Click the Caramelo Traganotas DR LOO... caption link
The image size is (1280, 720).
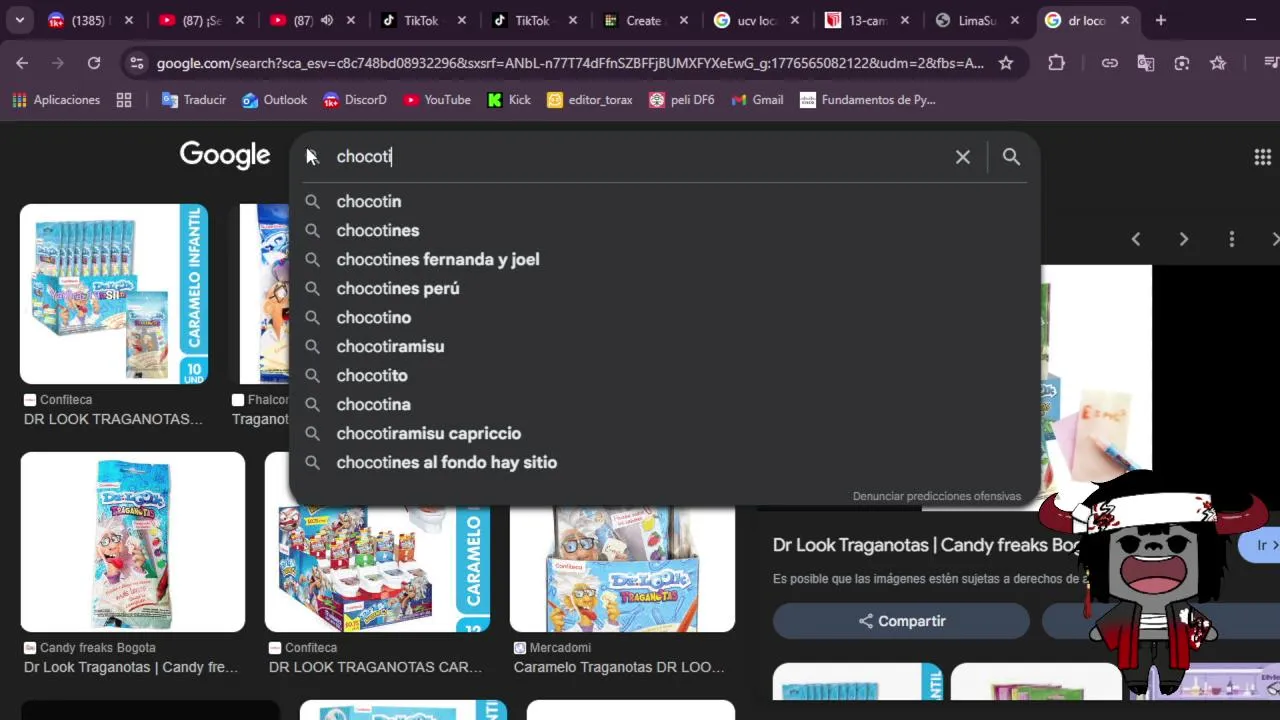pyautogui.click(x=619, y=667)
